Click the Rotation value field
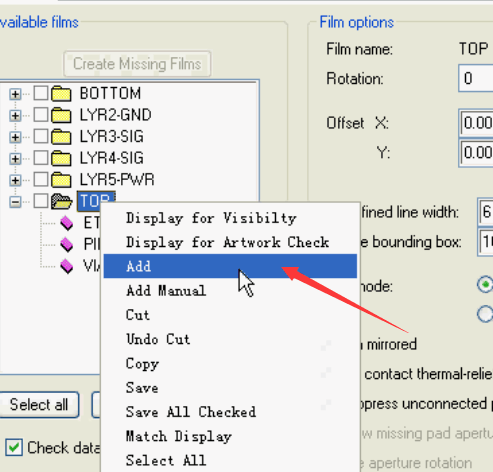Image resolution: width=493 pixels, height=472 pixels. (476, 79)
